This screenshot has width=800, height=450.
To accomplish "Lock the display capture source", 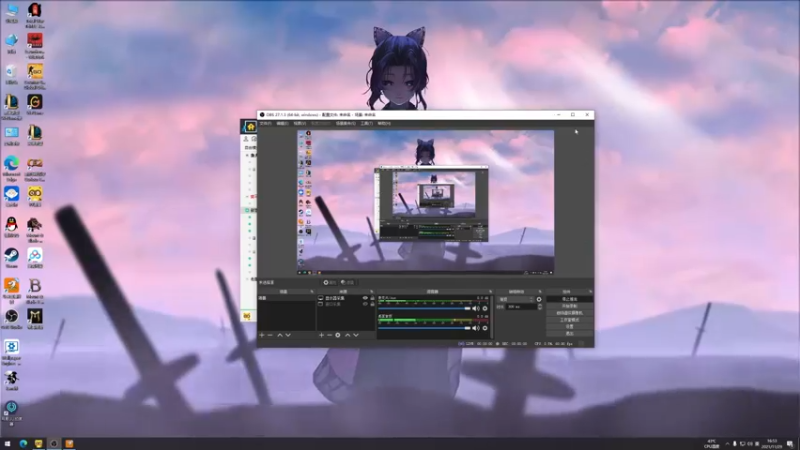I will 372,298.
